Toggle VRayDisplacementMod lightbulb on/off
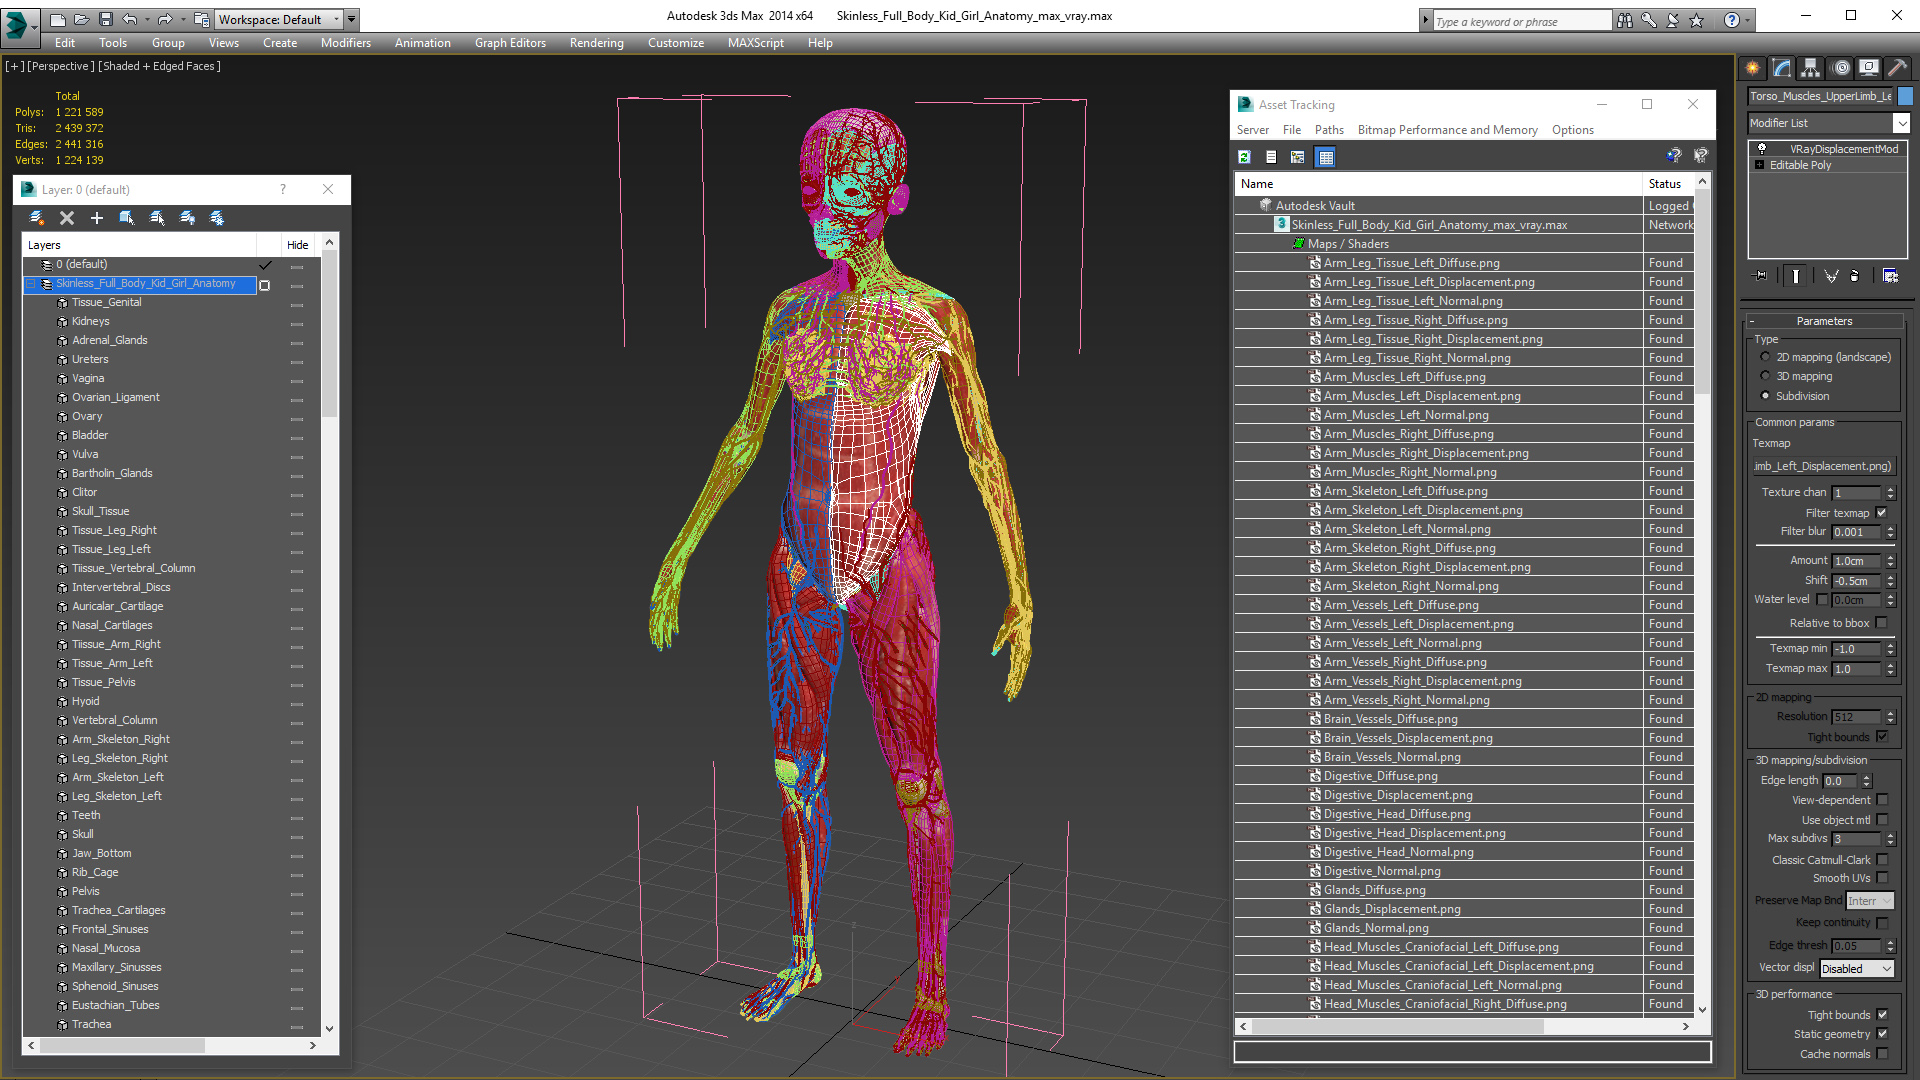Viewport: 1920px width, 1080px height. (x=1762, y=148)
